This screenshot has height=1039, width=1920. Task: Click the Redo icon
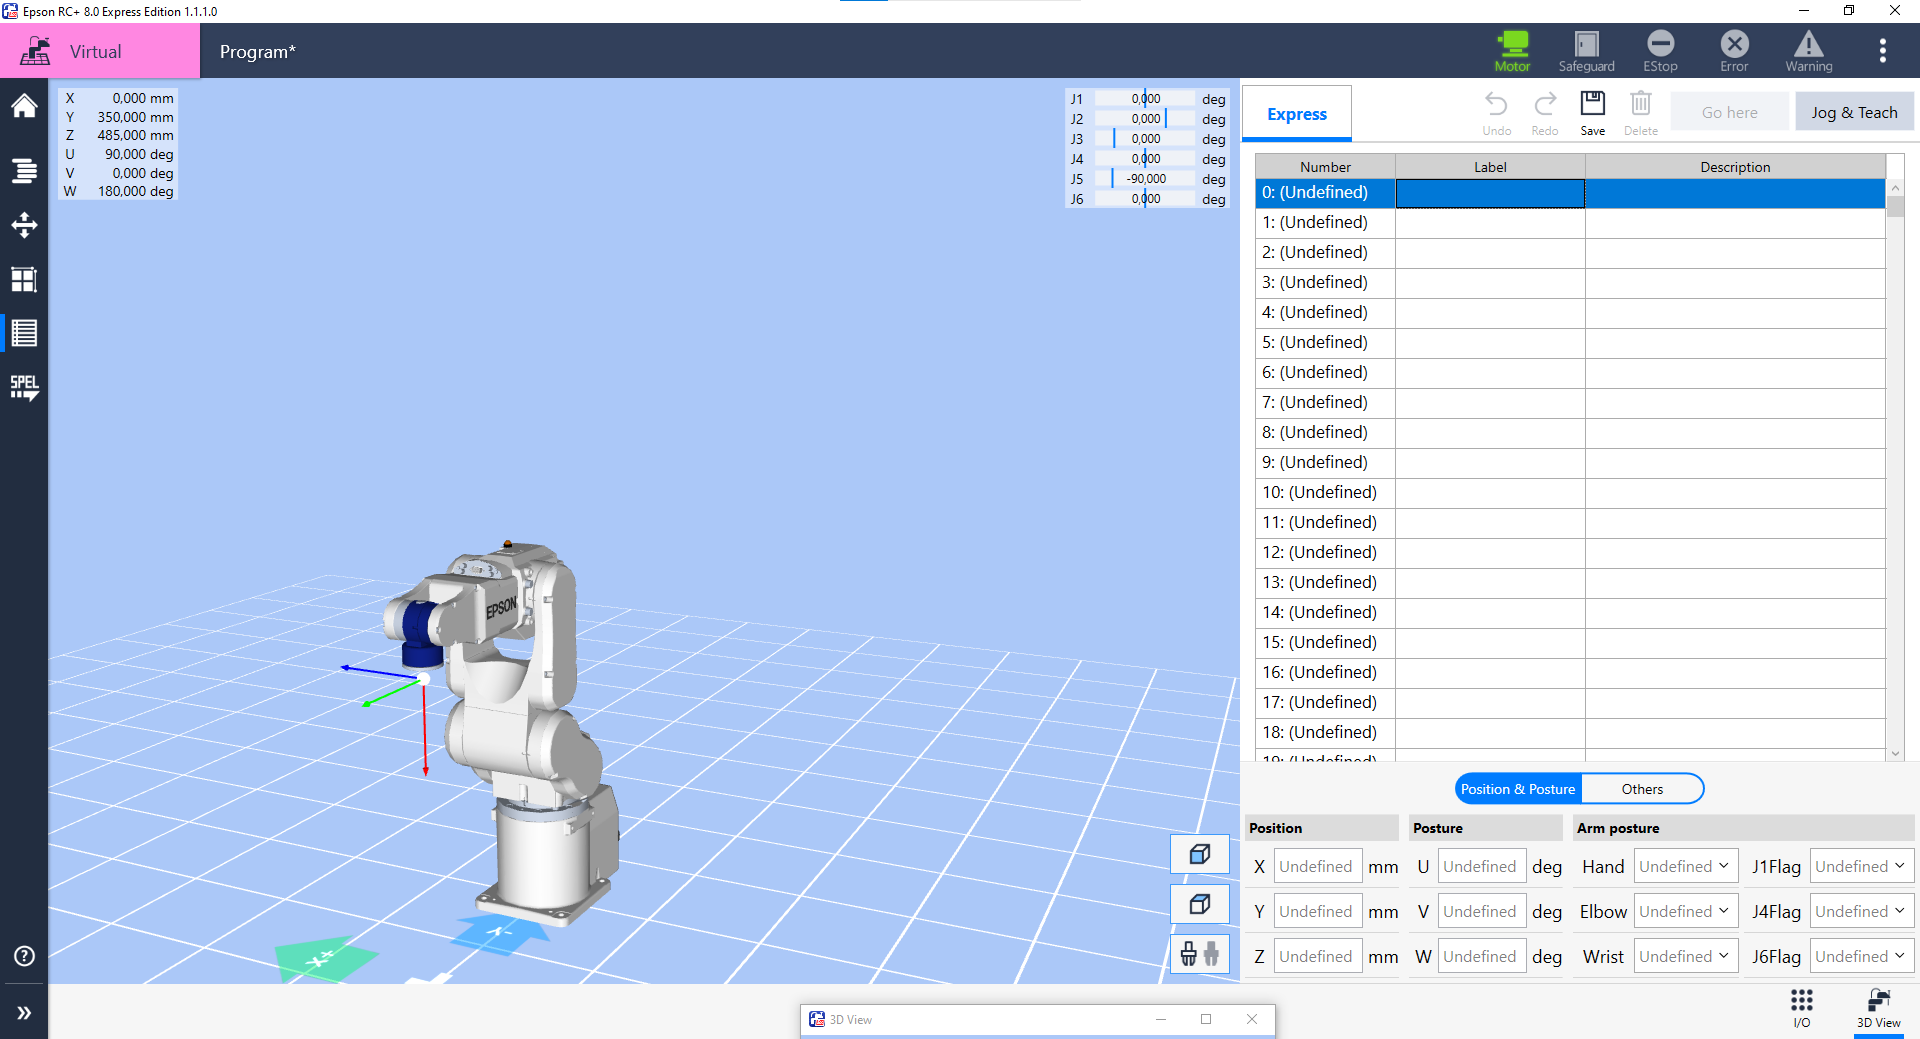1545,113
